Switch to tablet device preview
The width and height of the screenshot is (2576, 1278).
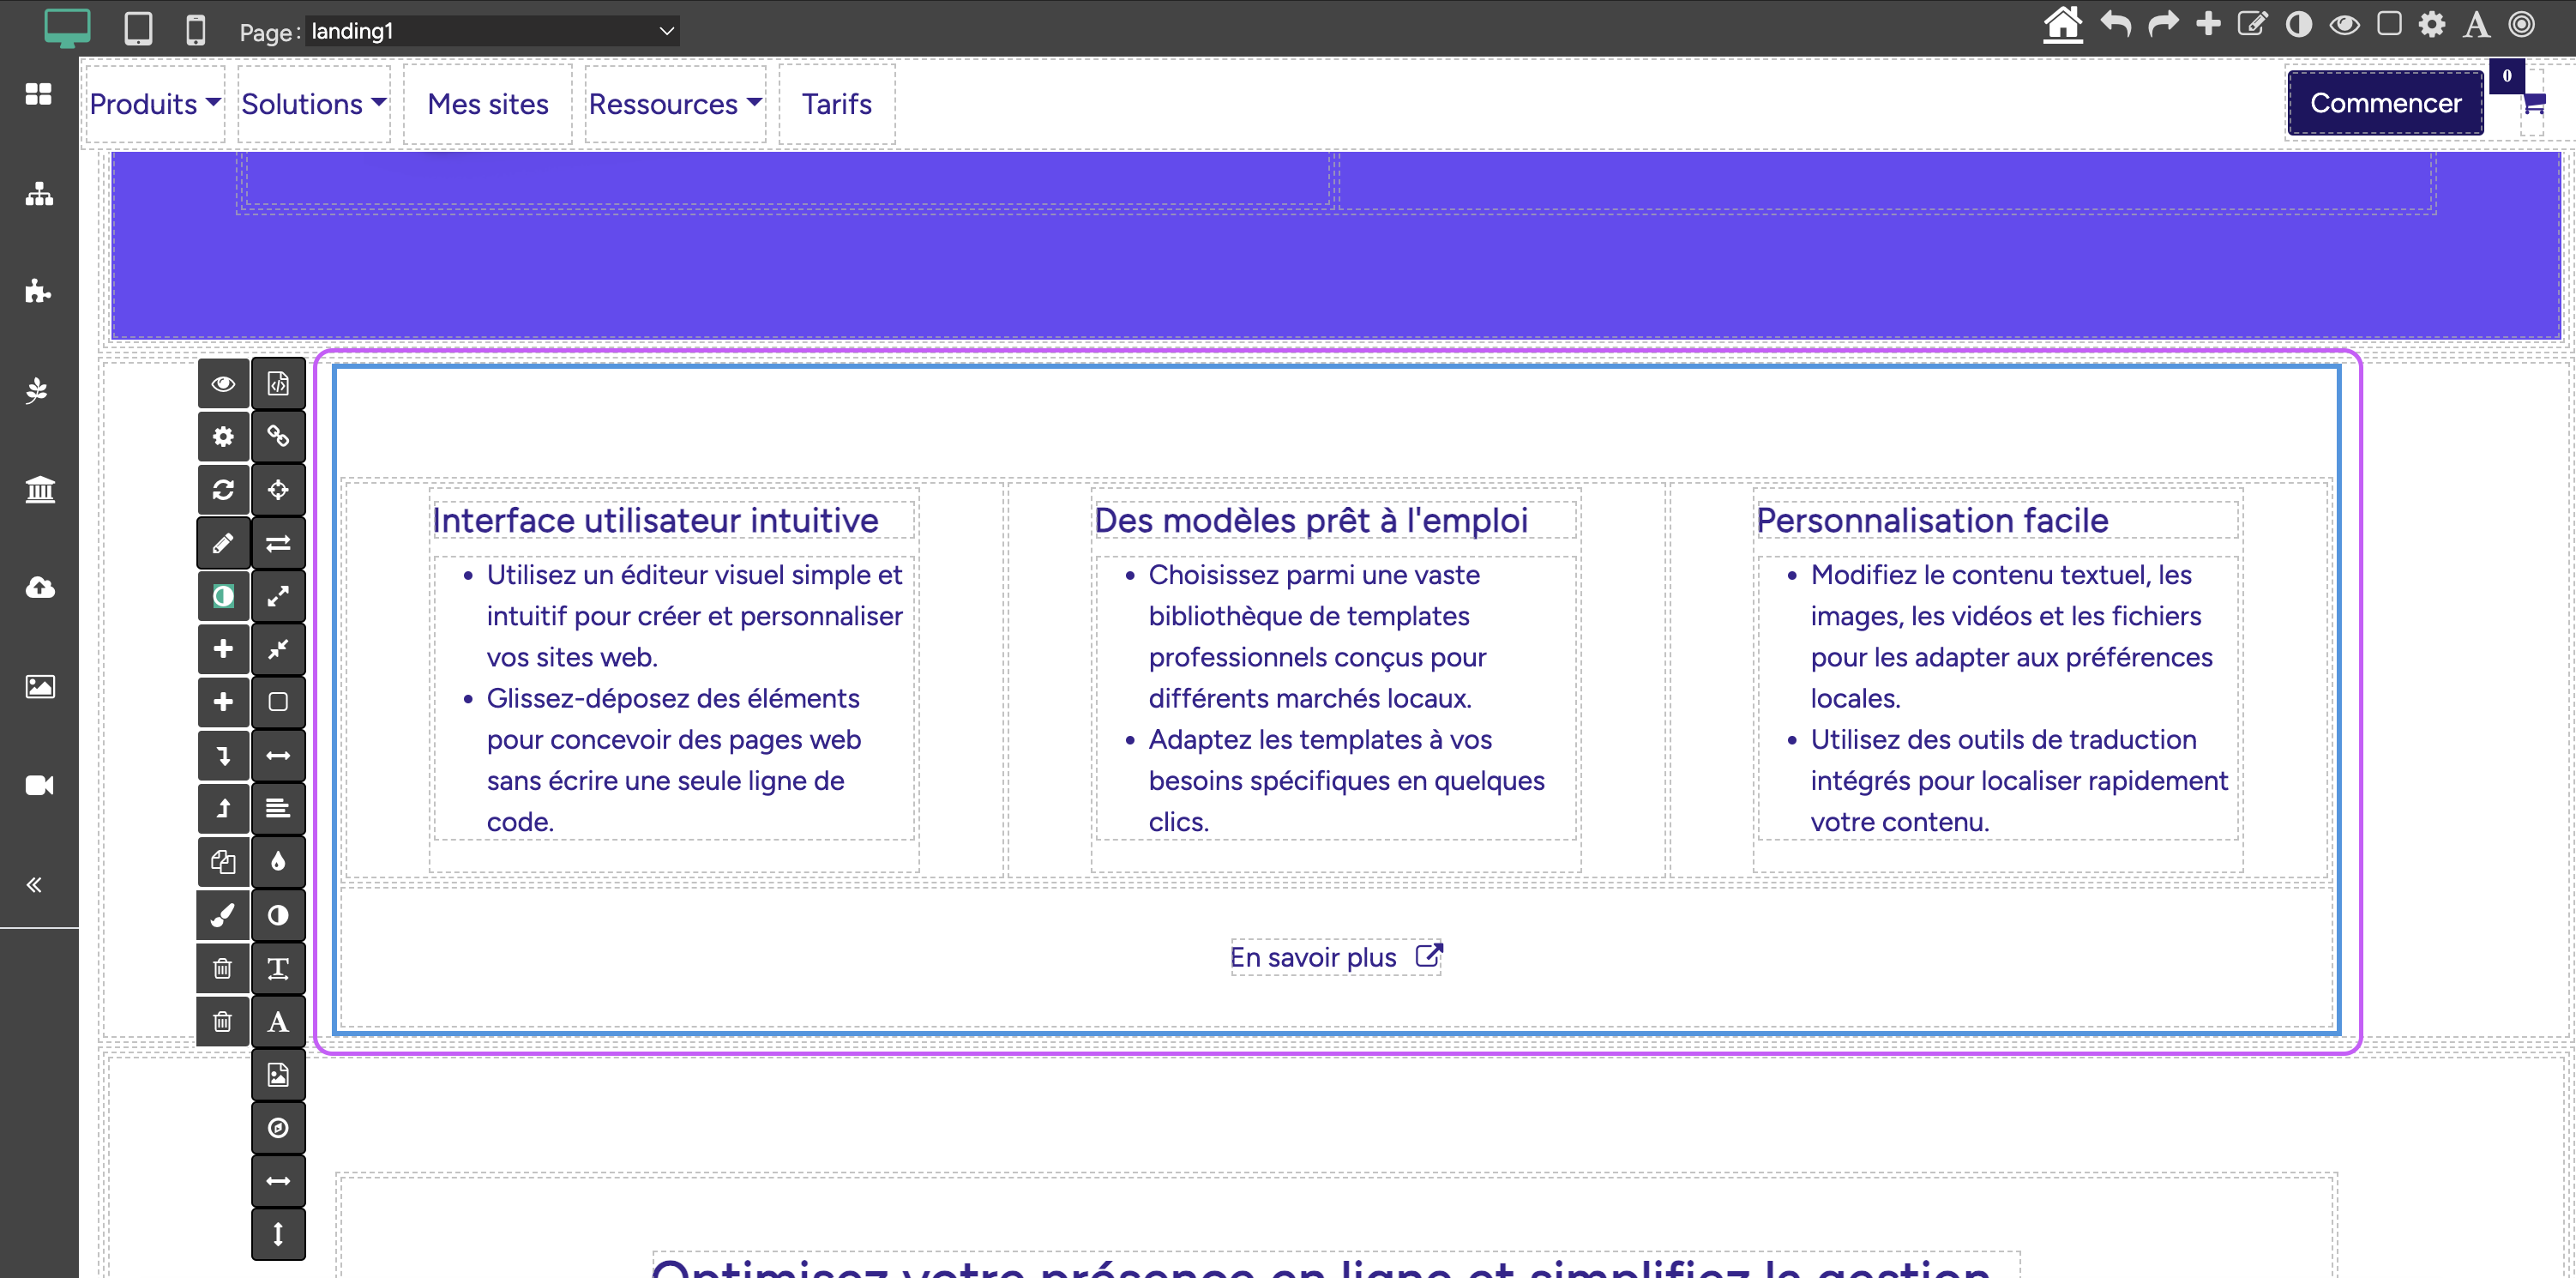coord(138,29)
